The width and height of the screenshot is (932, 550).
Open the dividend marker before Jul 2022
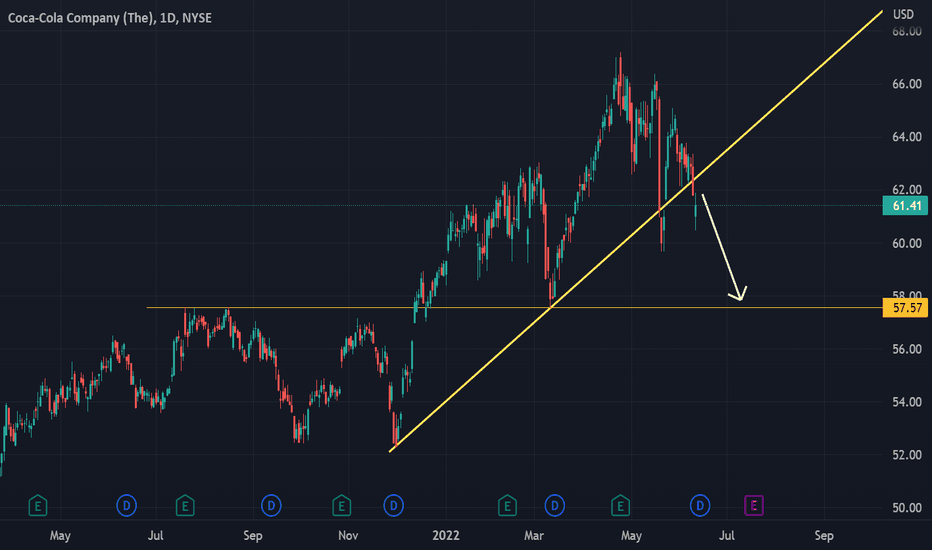point(700,506)
